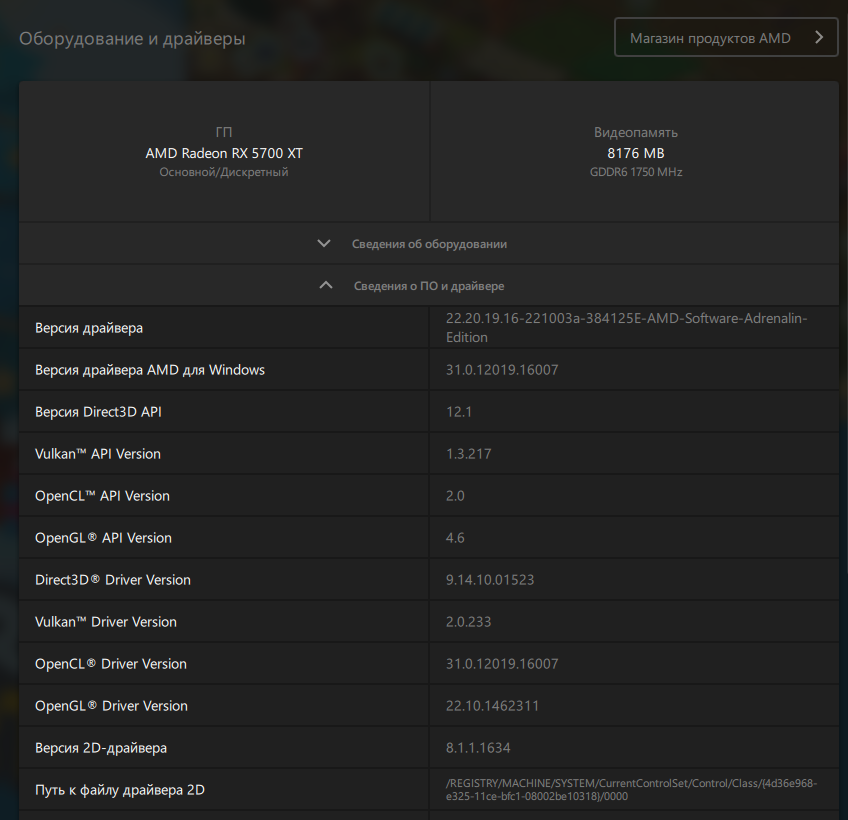Click the OpenCL Driver Version label
This screenshot has width=848, height=820.
click(x=111, y=664)
